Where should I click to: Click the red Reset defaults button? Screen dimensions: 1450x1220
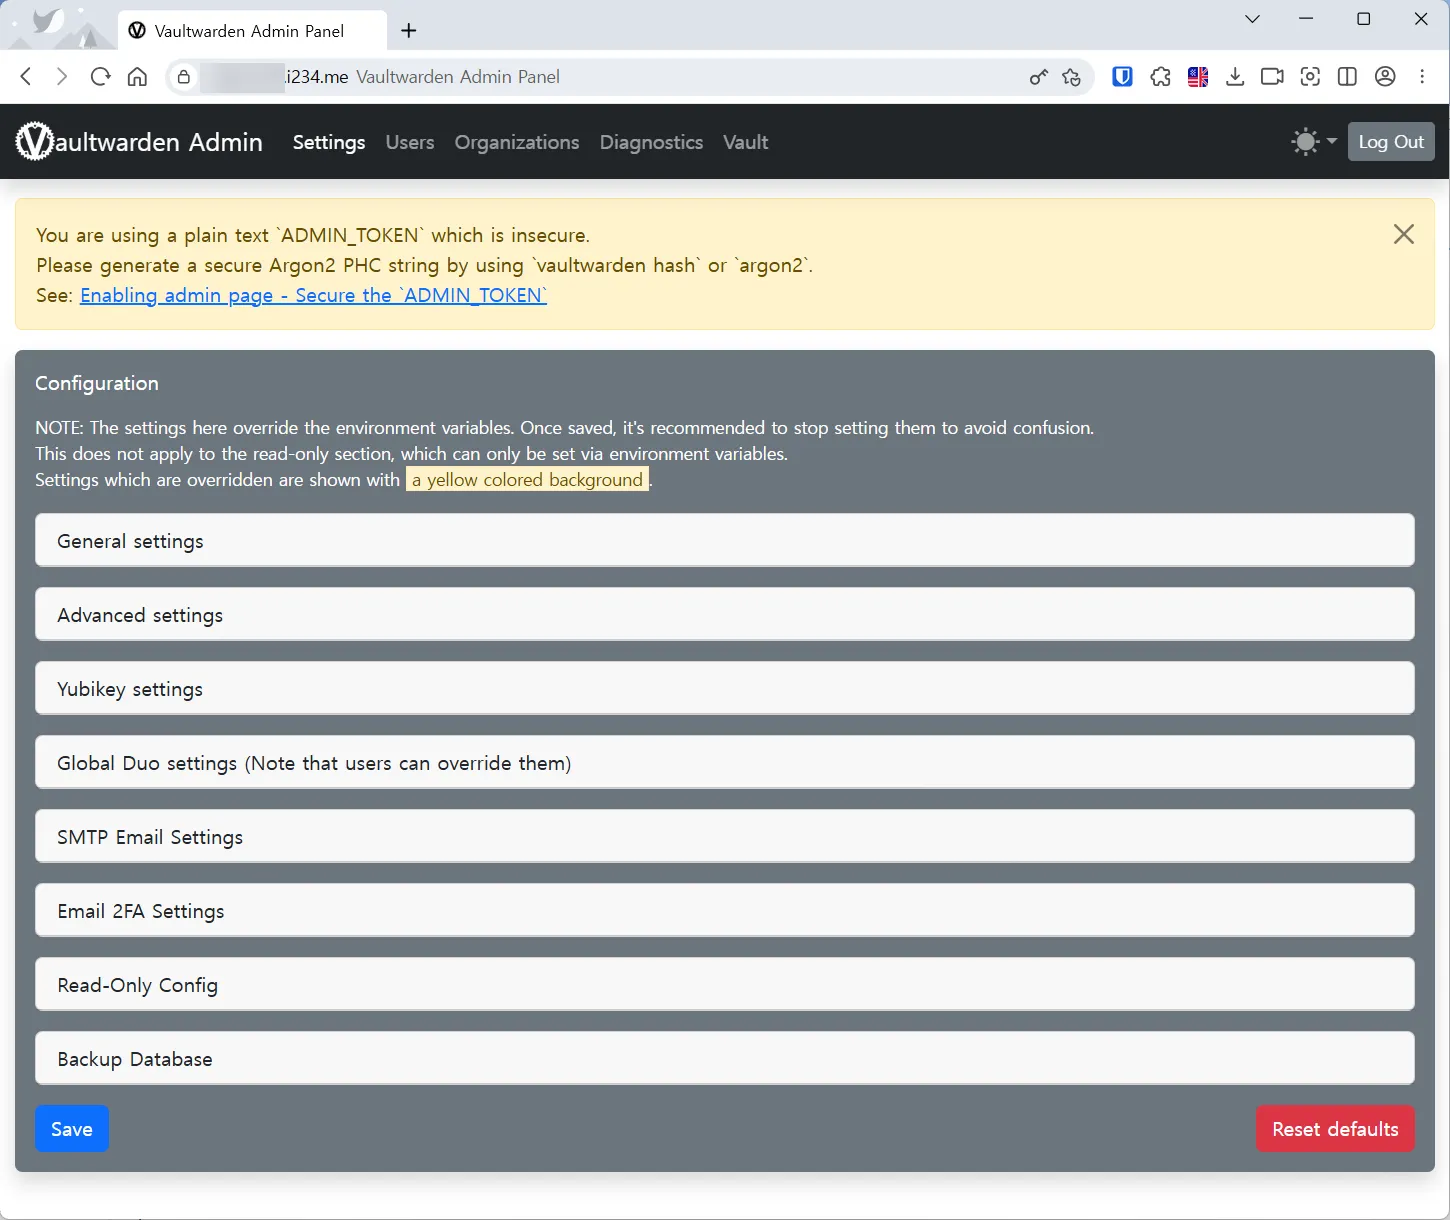1335,1129
